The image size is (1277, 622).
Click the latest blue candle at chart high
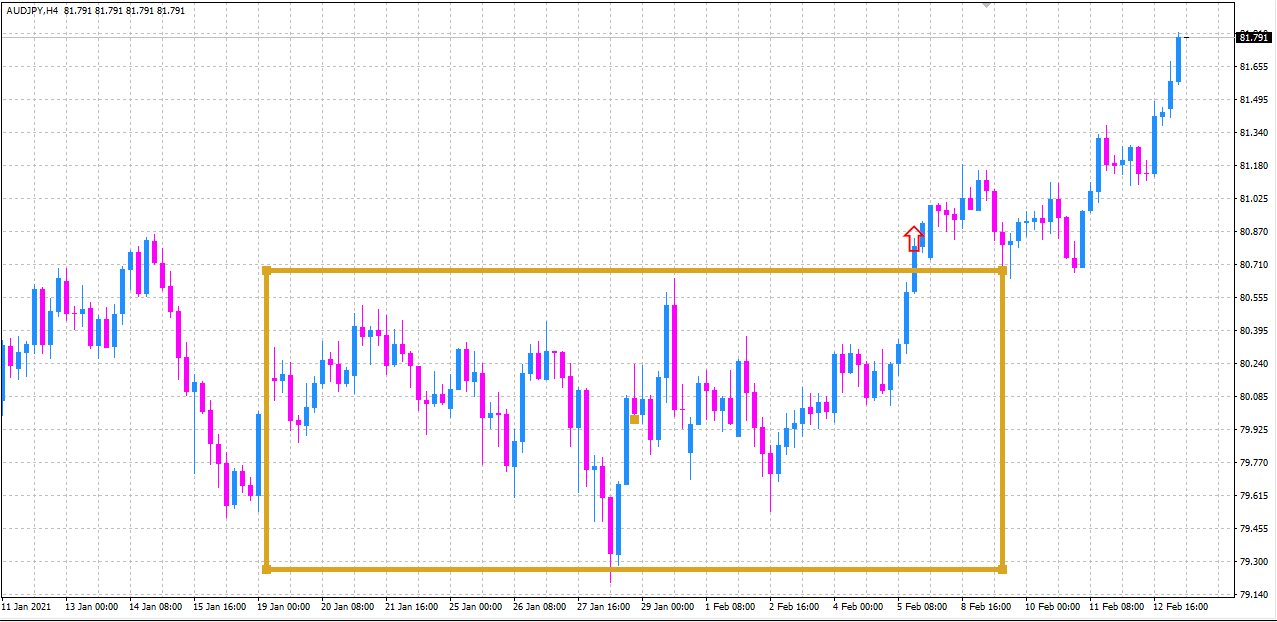click(1179, 60)
